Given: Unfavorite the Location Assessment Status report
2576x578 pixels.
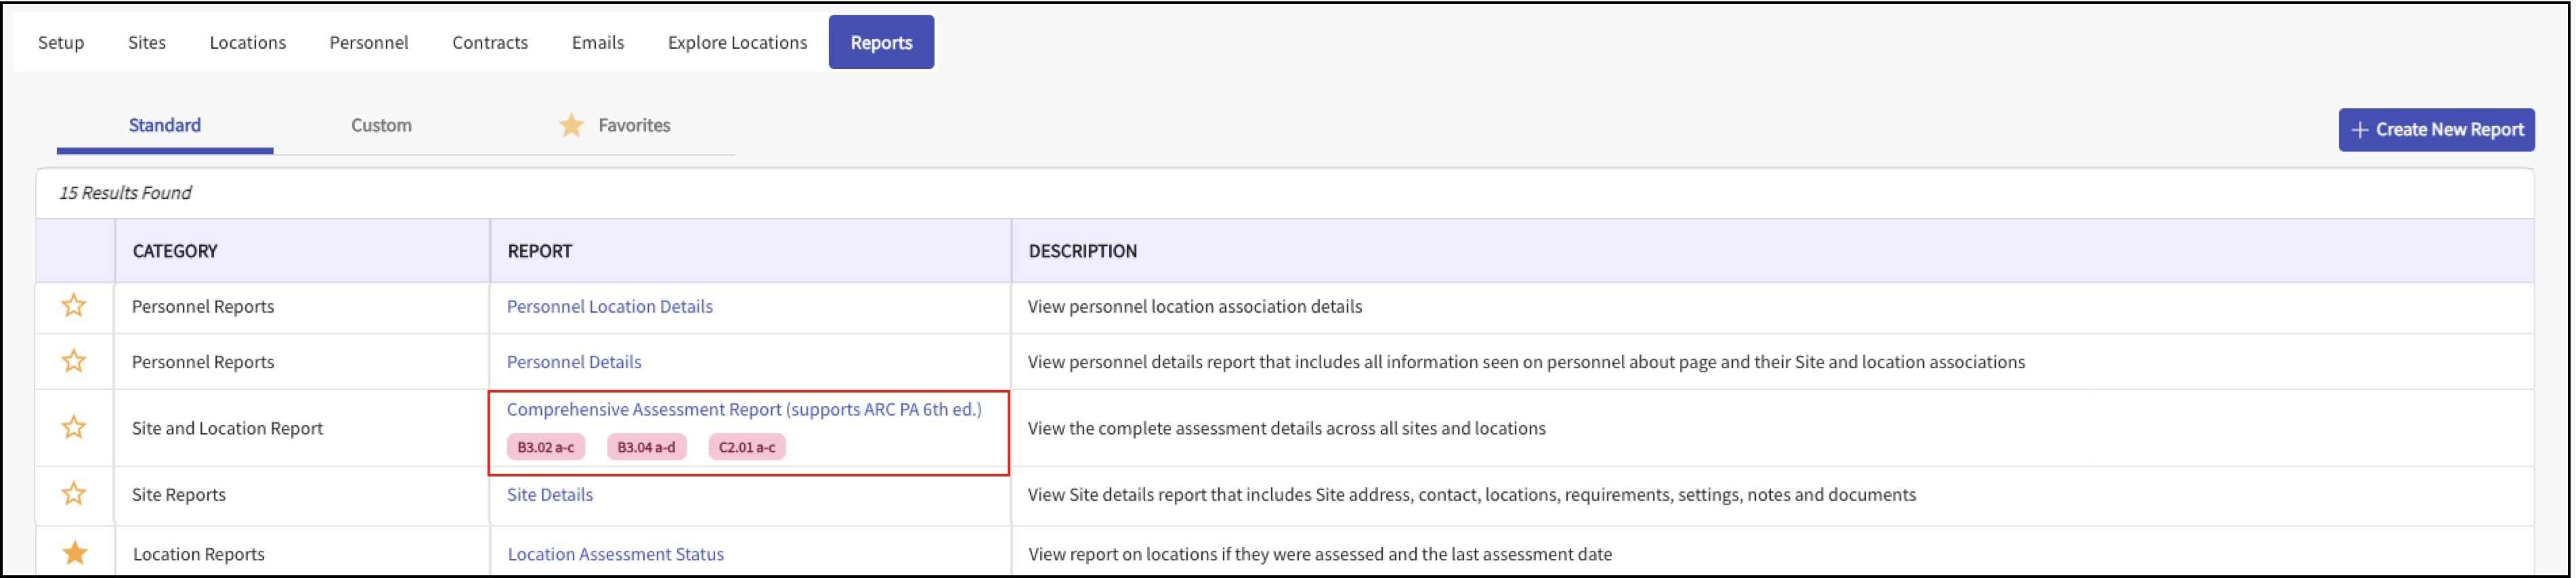Looking at the screenshot, I should click(x=74, y=553).
